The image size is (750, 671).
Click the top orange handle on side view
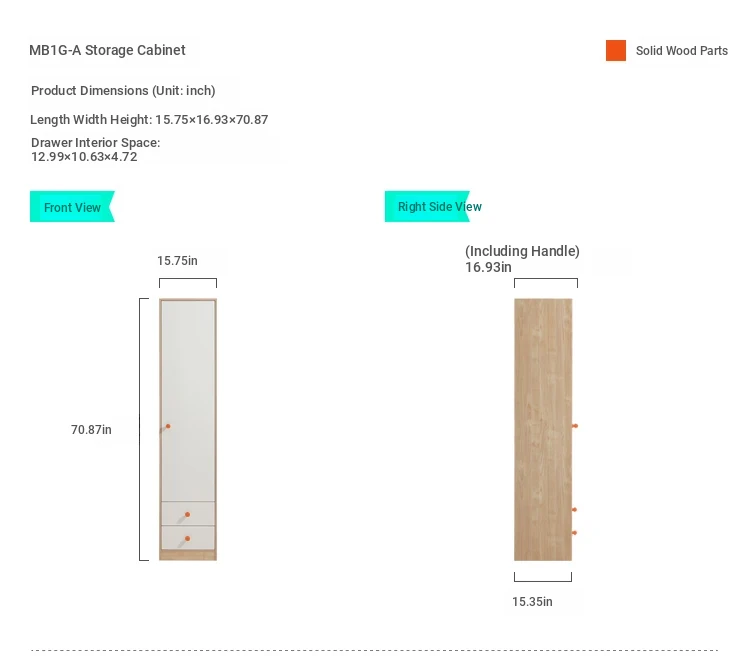coord(575,425)
